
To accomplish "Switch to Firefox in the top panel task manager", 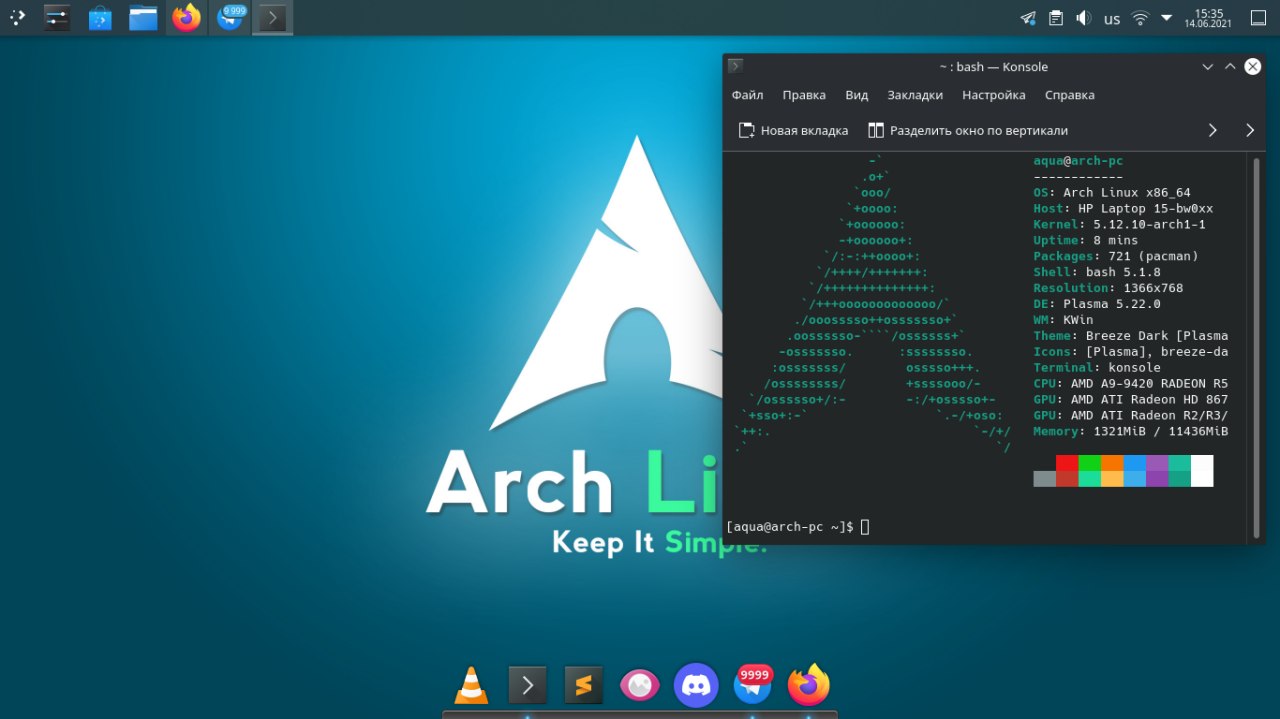I will (x=186, y=18).
